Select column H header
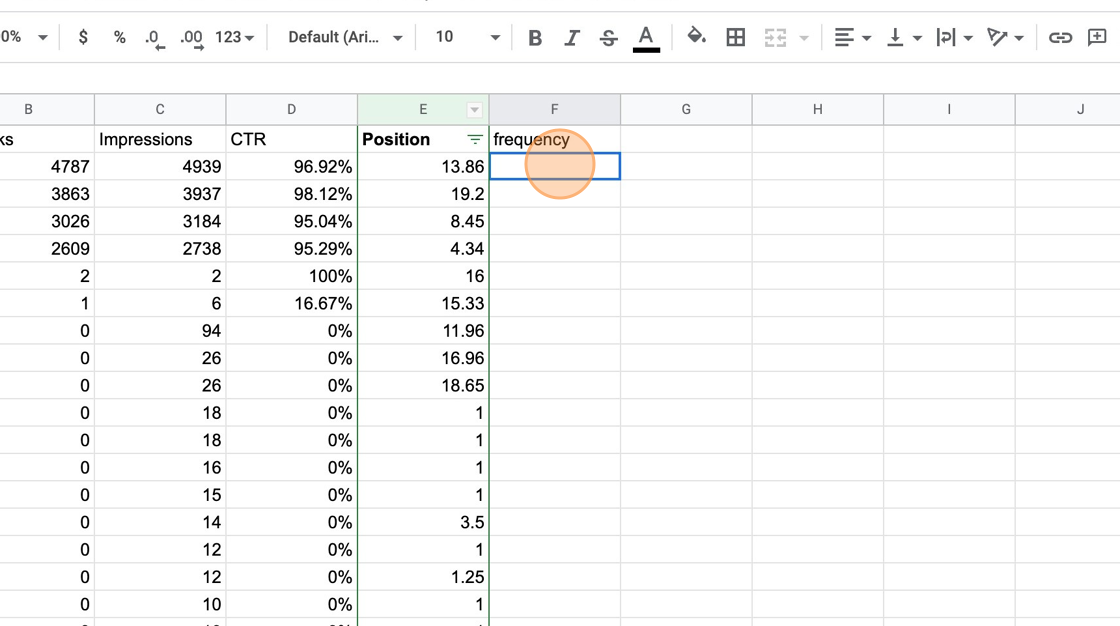This screenshot has height=626, width=1120. [817, 109]
